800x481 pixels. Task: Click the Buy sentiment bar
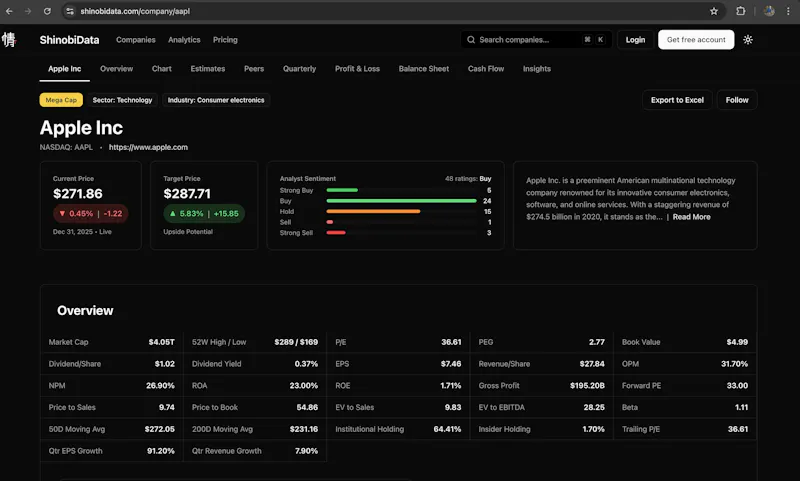402,201
